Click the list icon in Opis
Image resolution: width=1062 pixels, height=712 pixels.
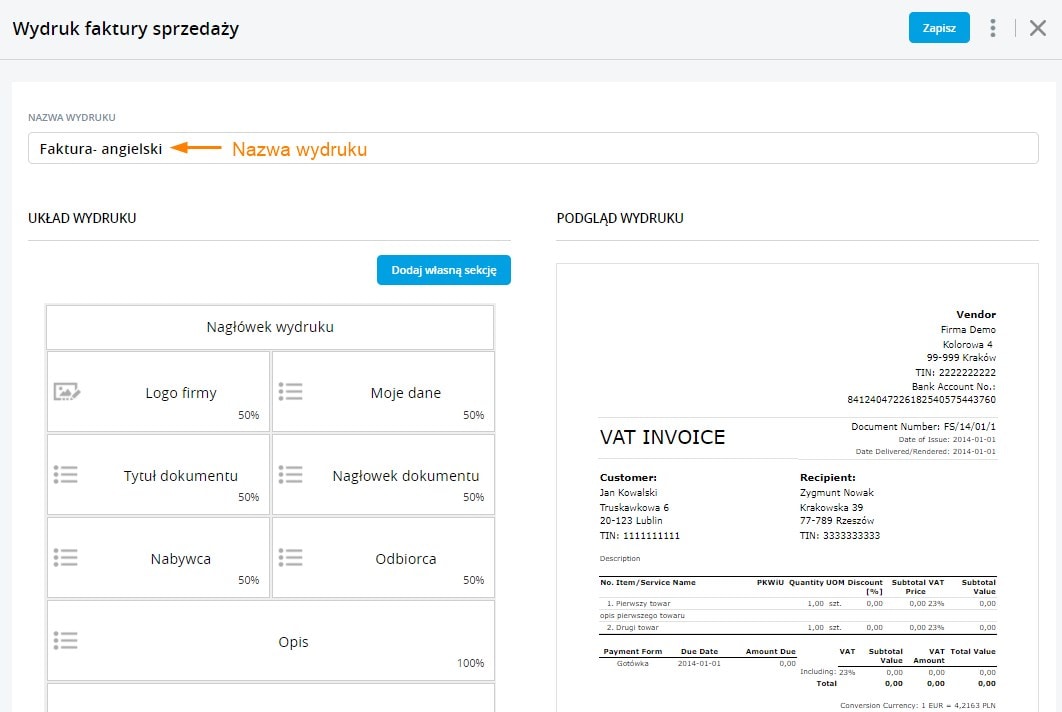point(66,640)
